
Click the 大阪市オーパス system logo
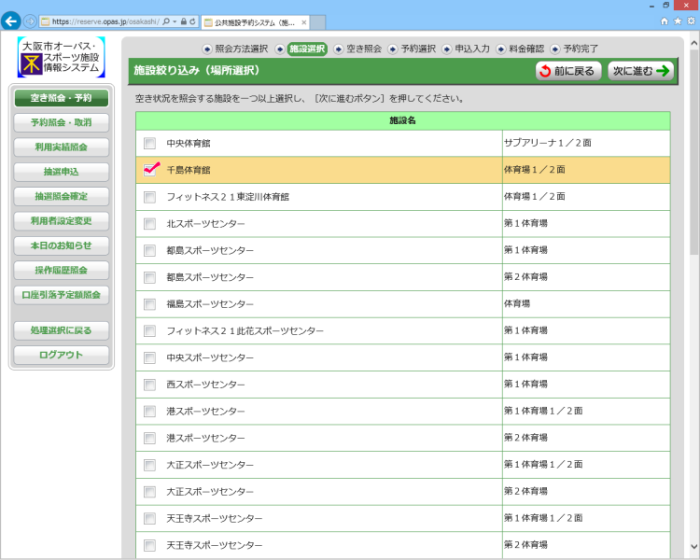tap(61, 57)
